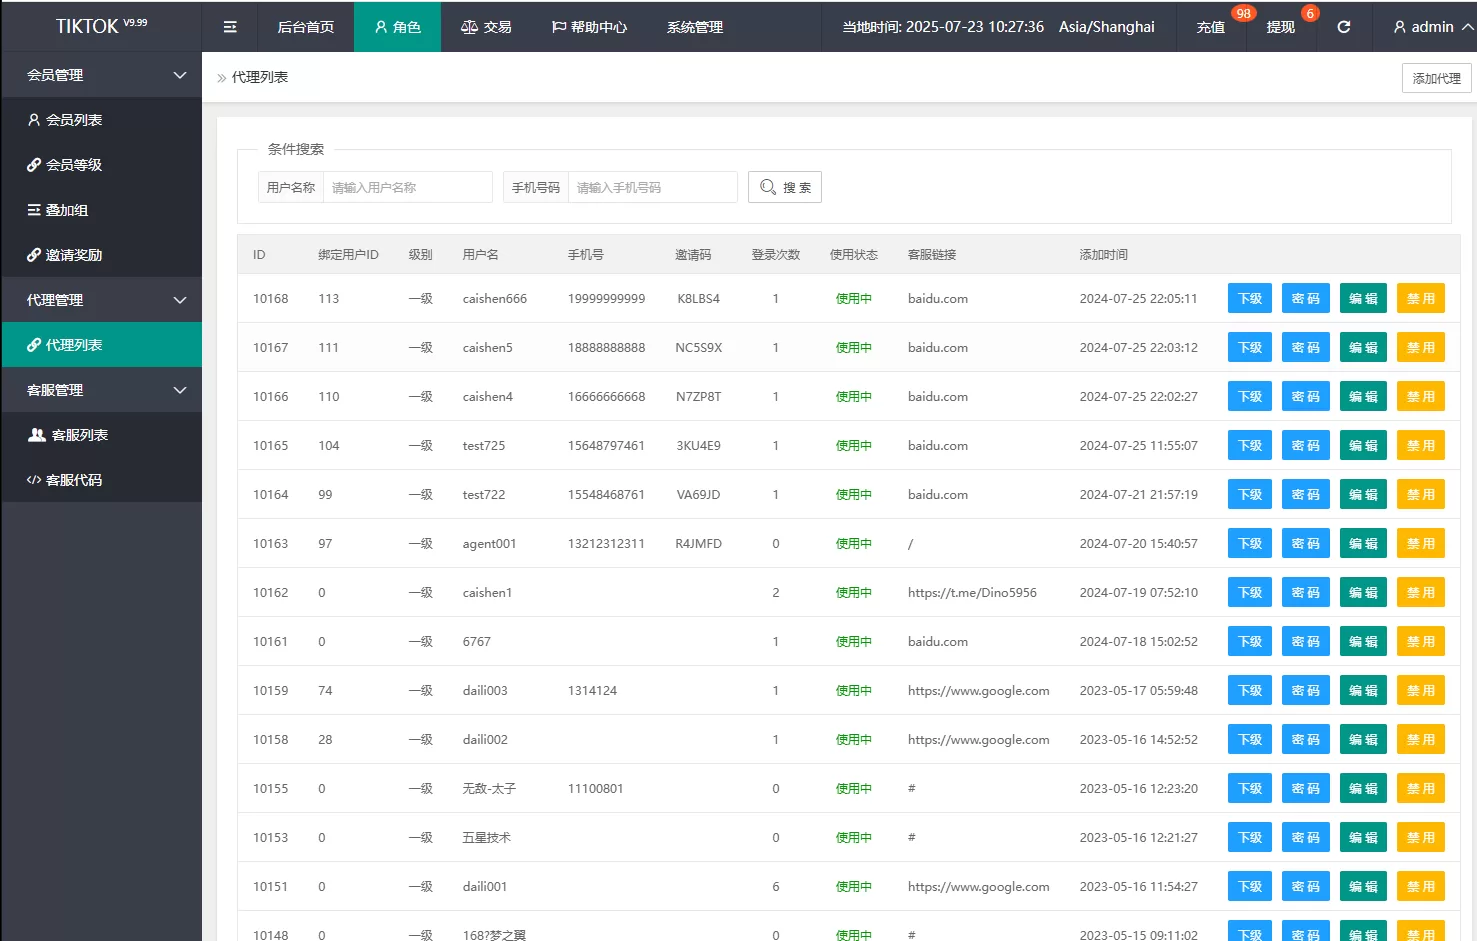Viewport: 1477px width, 941px height.
Task: Open 客服代码 via the code icon
Action: pyautogui.click(x=35, y=479)
